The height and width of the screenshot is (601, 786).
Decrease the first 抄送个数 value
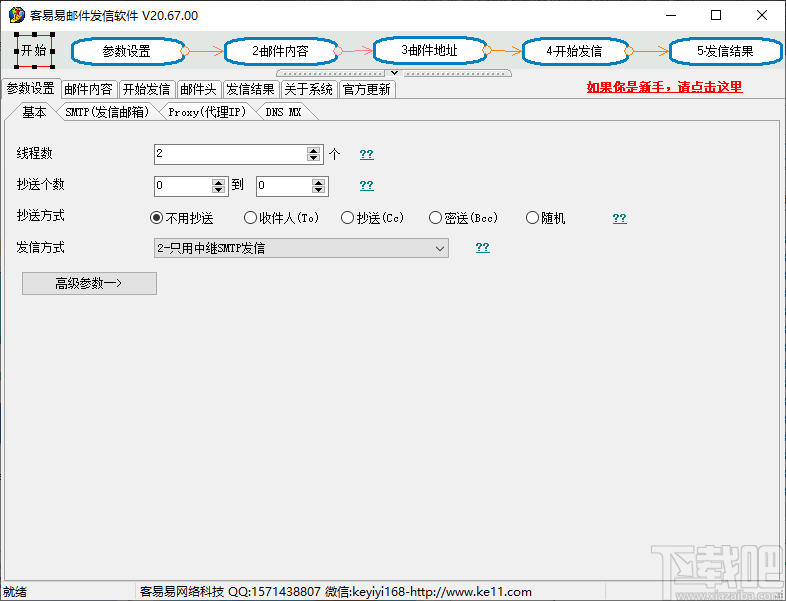(219, 189)
